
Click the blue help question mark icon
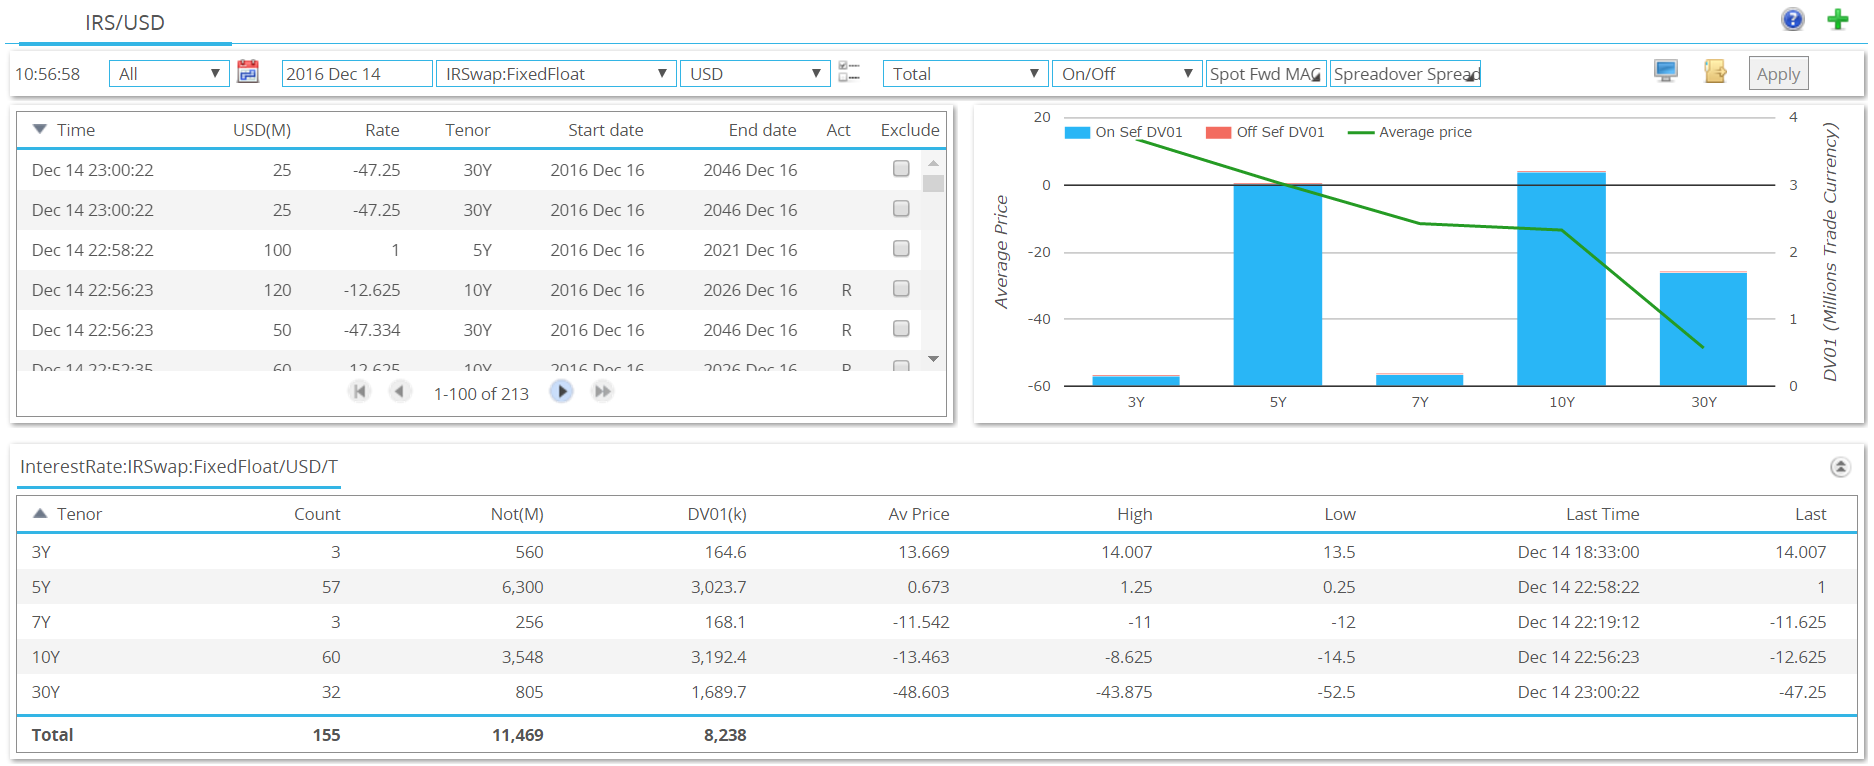click(1793, 19)
